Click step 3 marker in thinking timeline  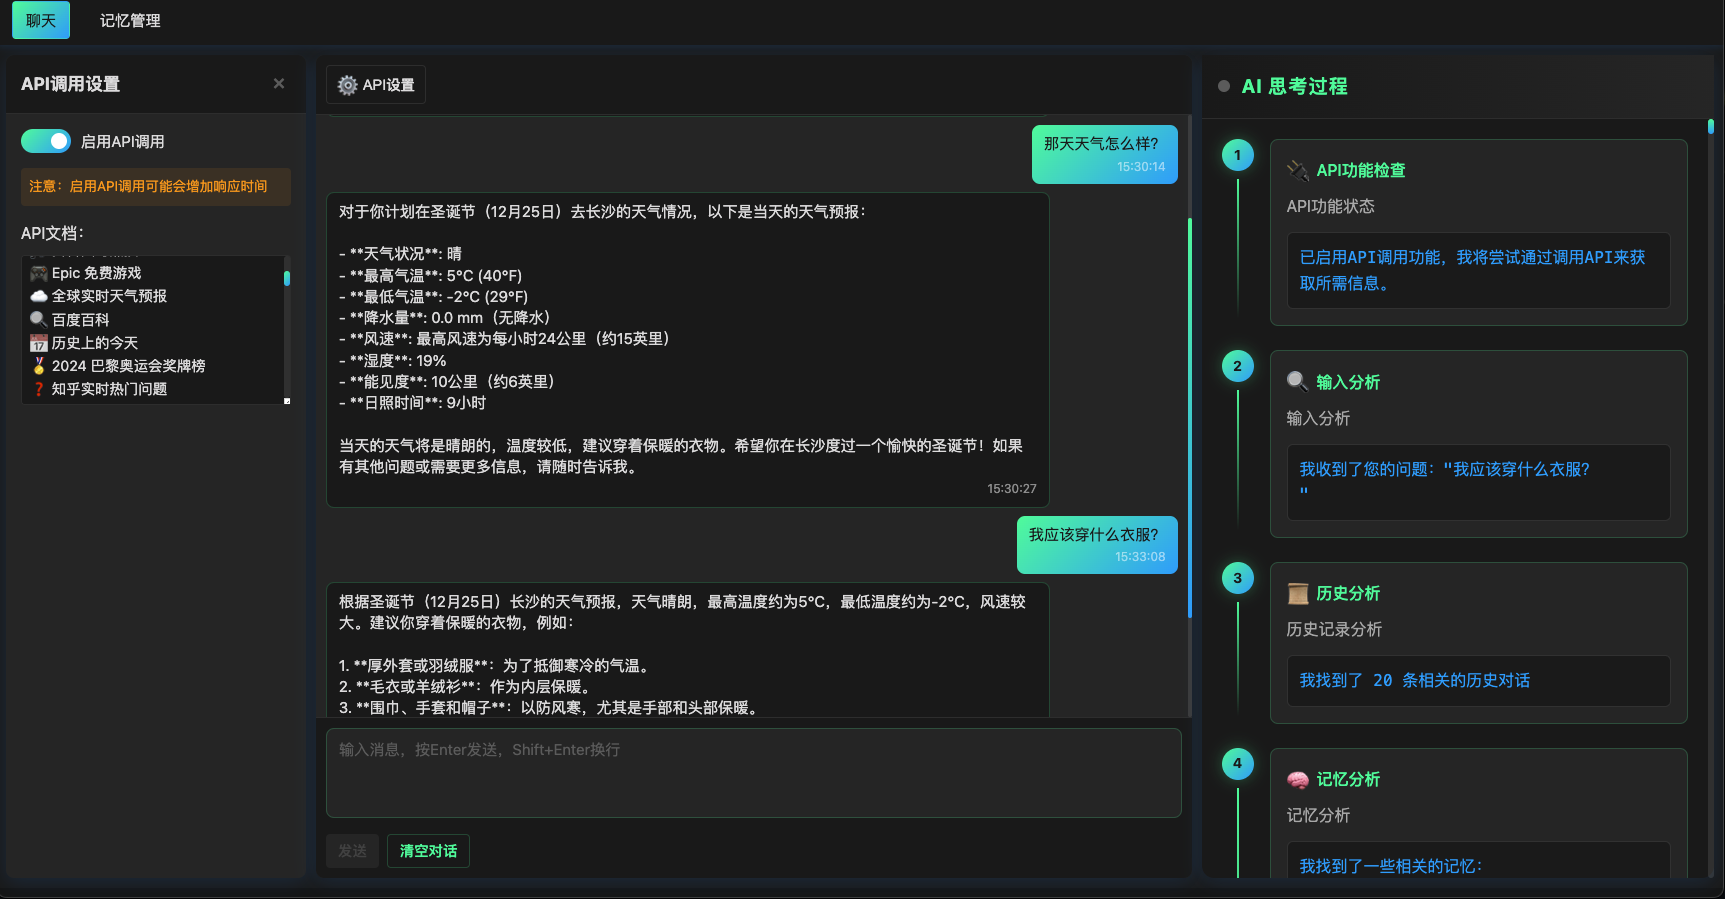[1237, 578]
